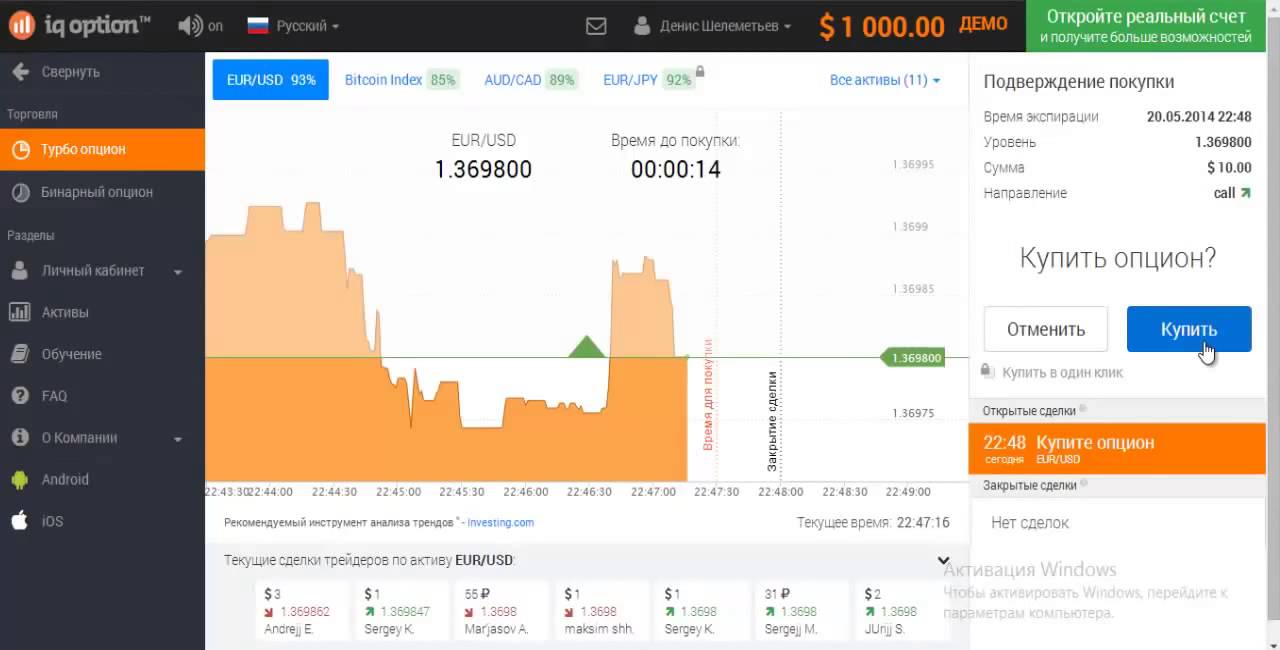Click the Личный кабинет person icon
Viewport: 1280px width, 650px height.
[19, 271]
